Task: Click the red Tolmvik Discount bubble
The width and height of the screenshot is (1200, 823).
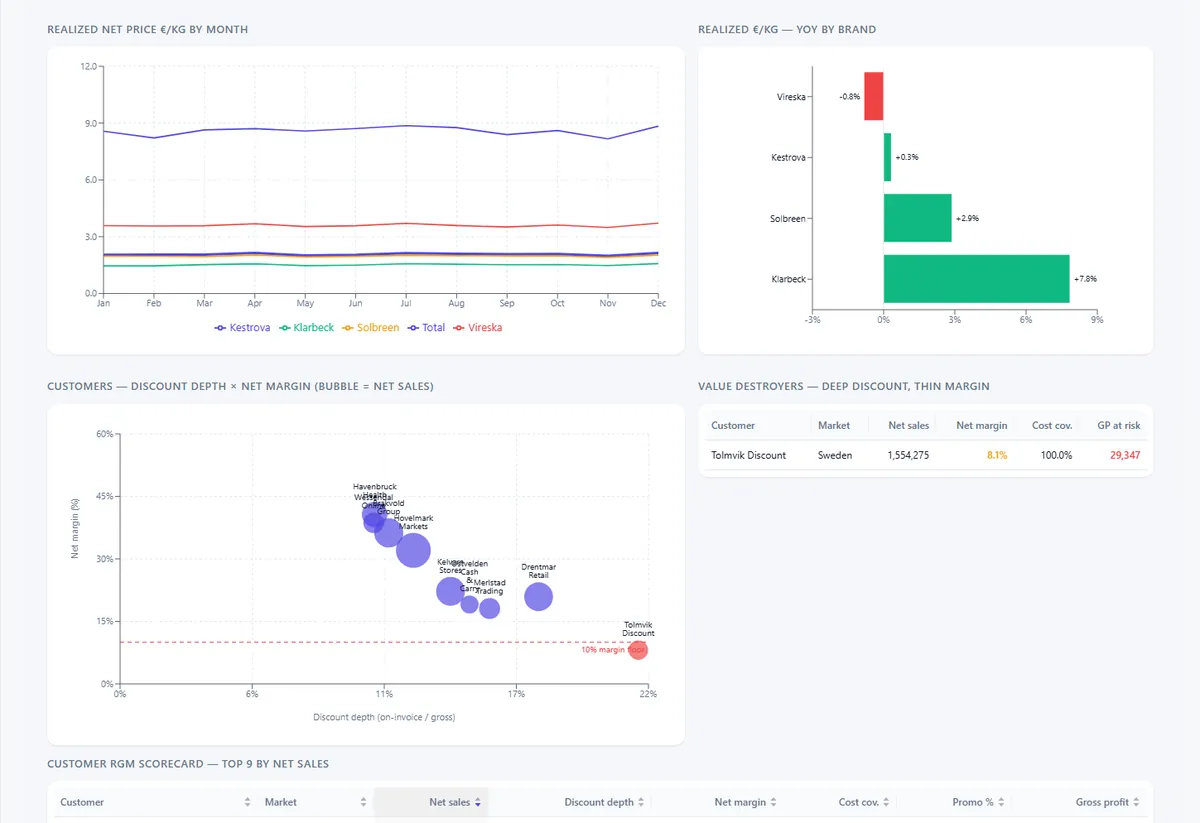Action: [x=637, y=650]
